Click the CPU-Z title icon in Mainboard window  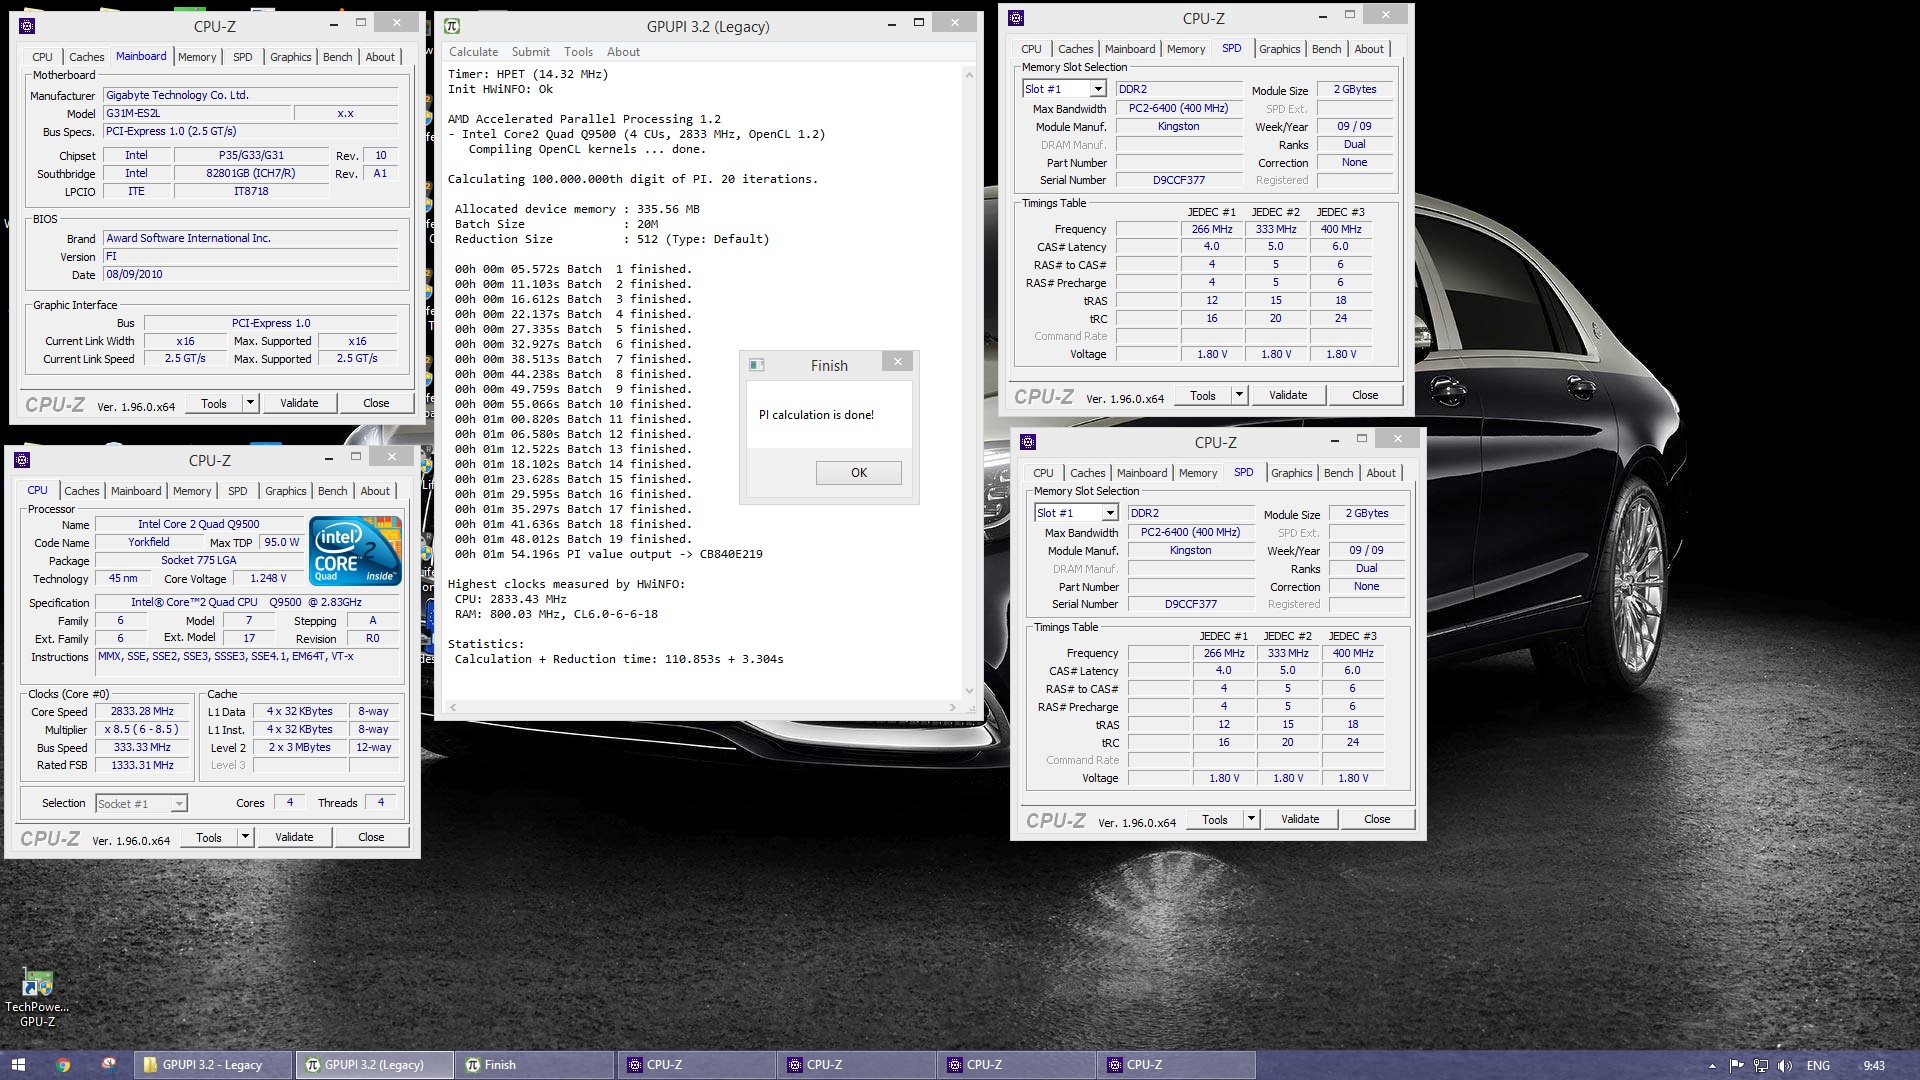(27, 26)
